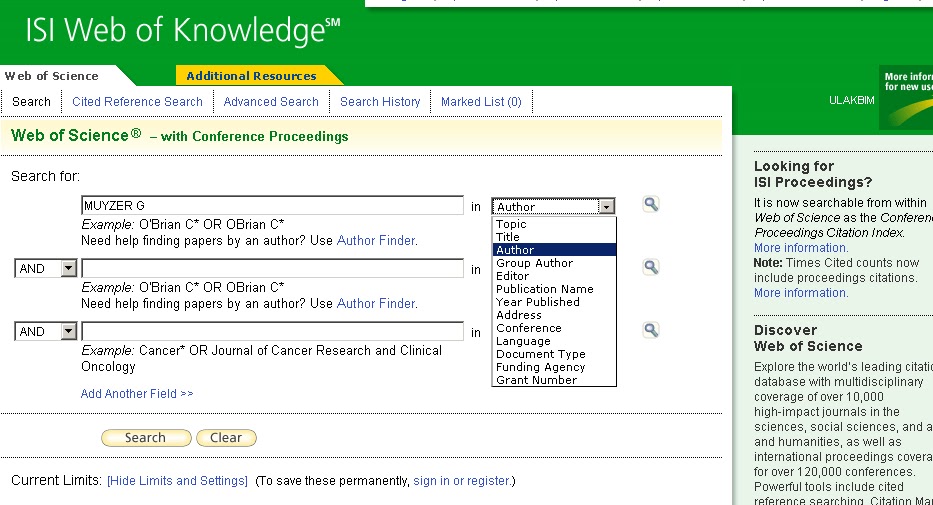This screenshot has height=505, width=933.
Task: Click 'Discover Web of Science' heading
Action: pos(808,338)
